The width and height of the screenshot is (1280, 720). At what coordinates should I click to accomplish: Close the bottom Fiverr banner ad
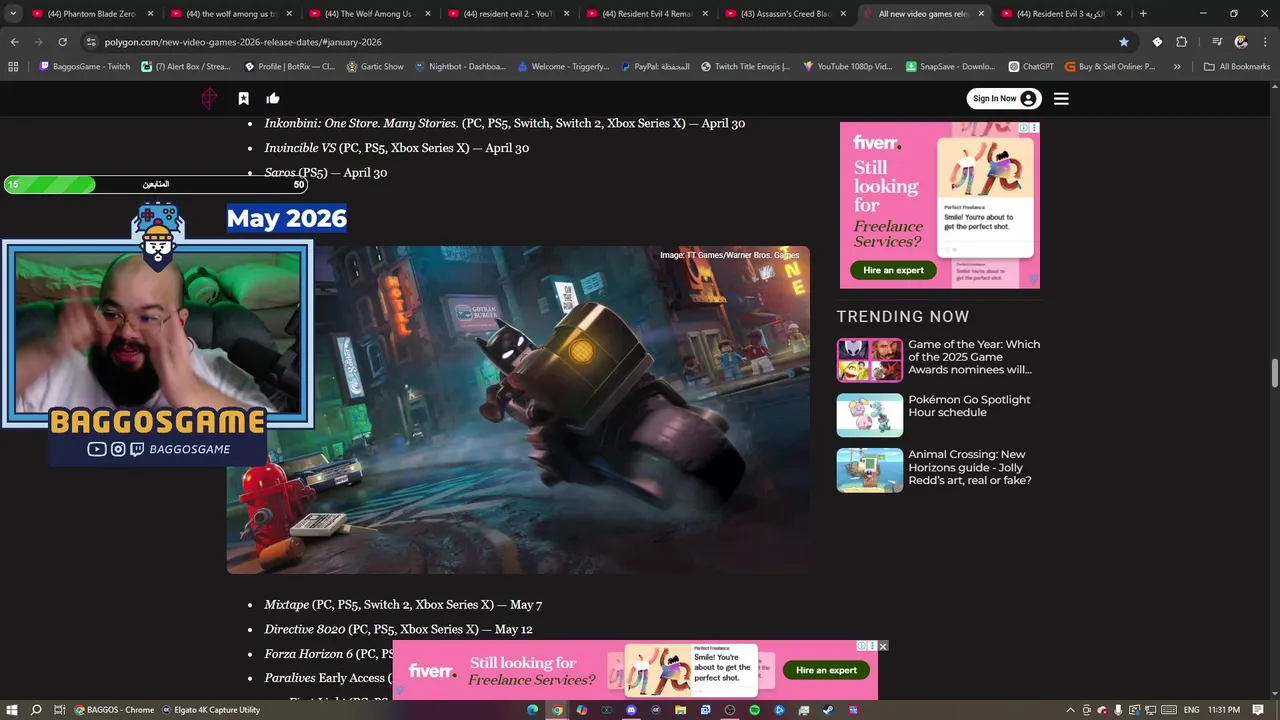click(883, 646)
